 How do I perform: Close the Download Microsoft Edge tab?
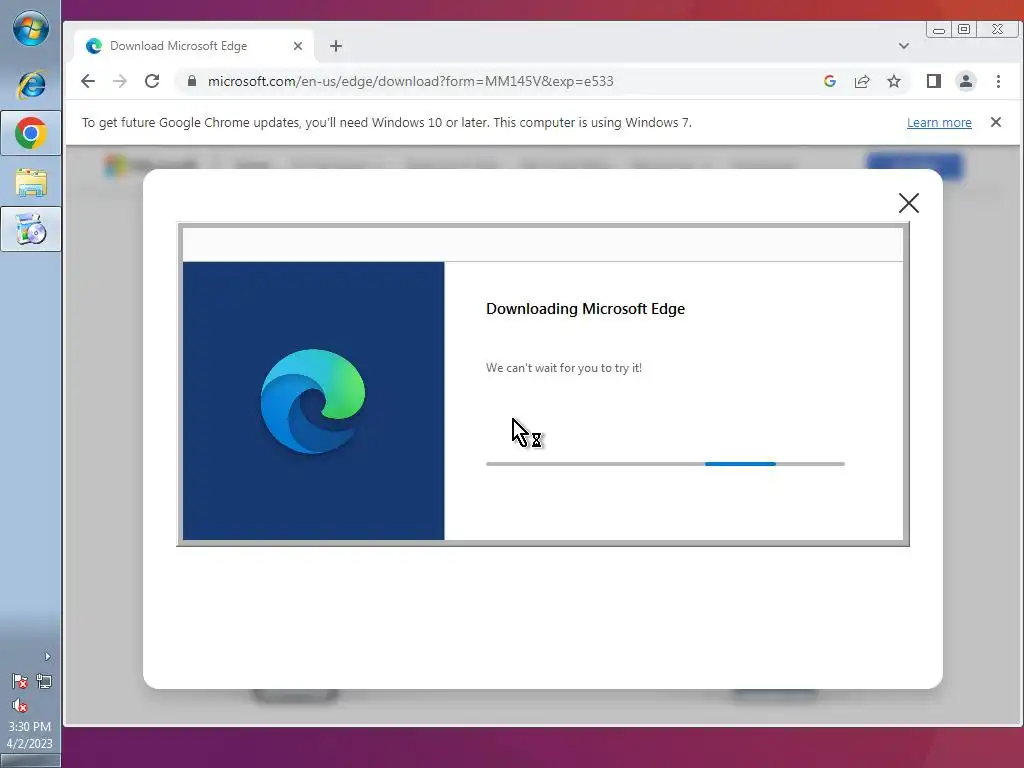click(x=298, y=46)
